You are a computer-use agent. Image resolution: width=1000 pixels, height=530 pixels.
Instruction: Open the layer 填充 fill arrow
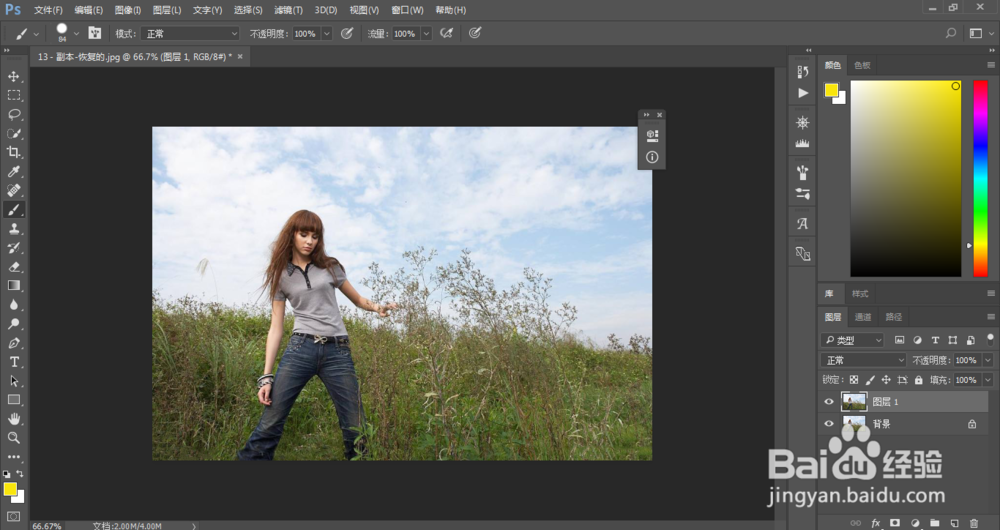(x=988, y=380)
